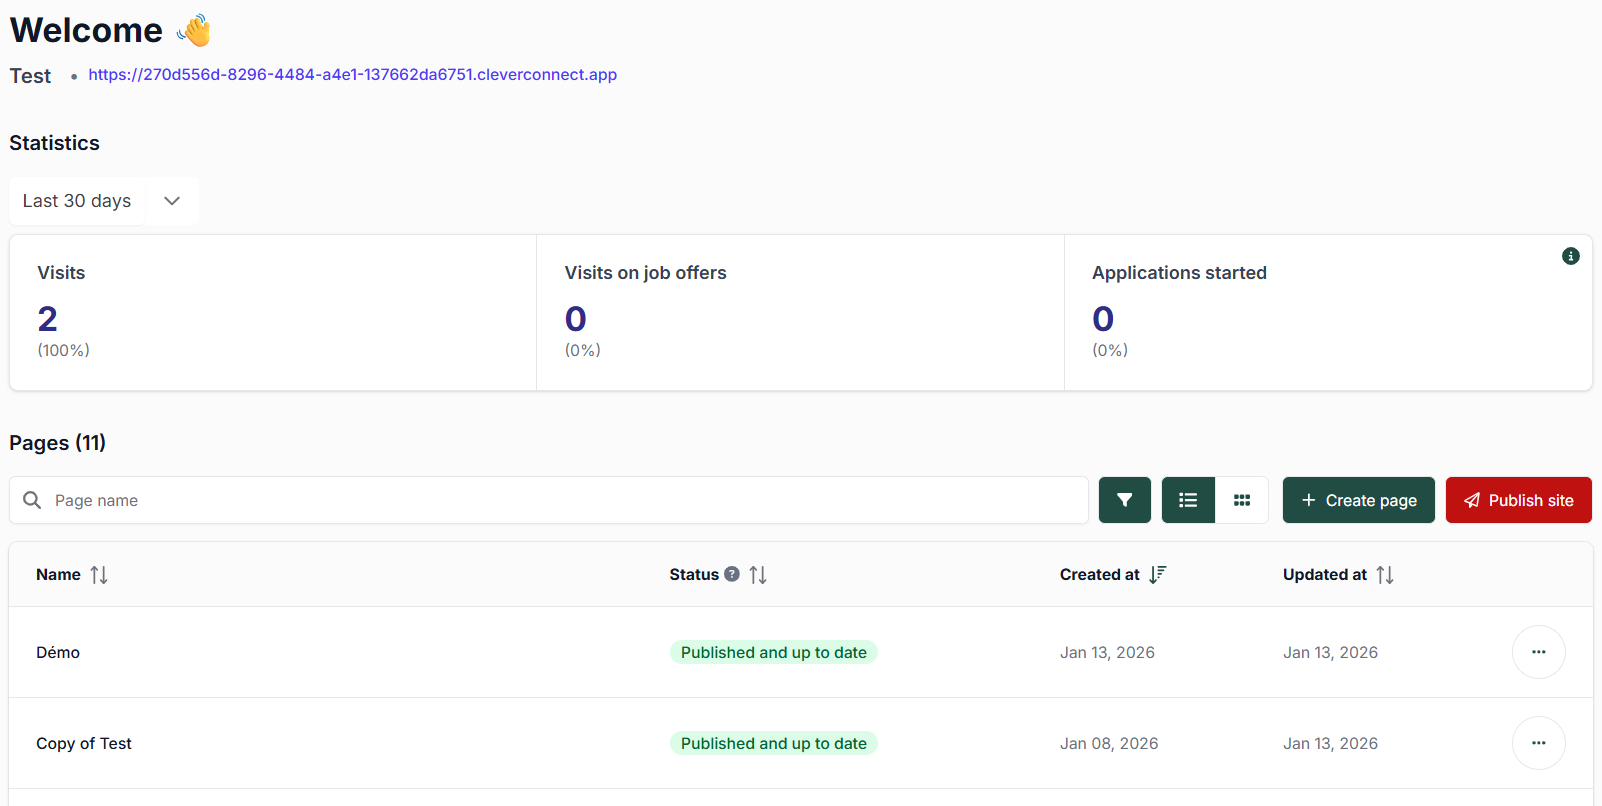The width and height of the screenshot is (1602, 806).
Task: Switch to list view layout
Action: (x=1188, y=500)
